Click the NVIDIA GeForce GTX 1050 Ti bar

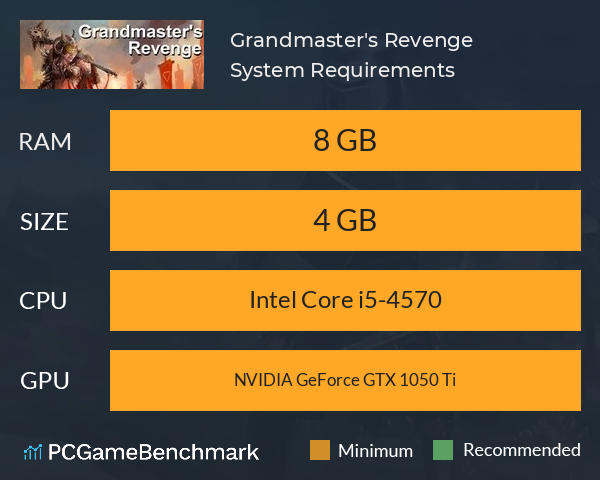(345, 380)
